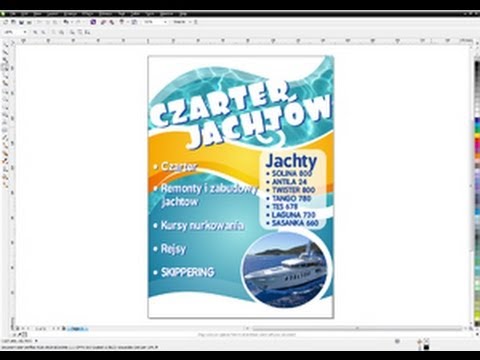This screenshot has width=480, height=360.
Task: Select the 'SKIPPERING' bullet text
Action: tap(188, 272)
